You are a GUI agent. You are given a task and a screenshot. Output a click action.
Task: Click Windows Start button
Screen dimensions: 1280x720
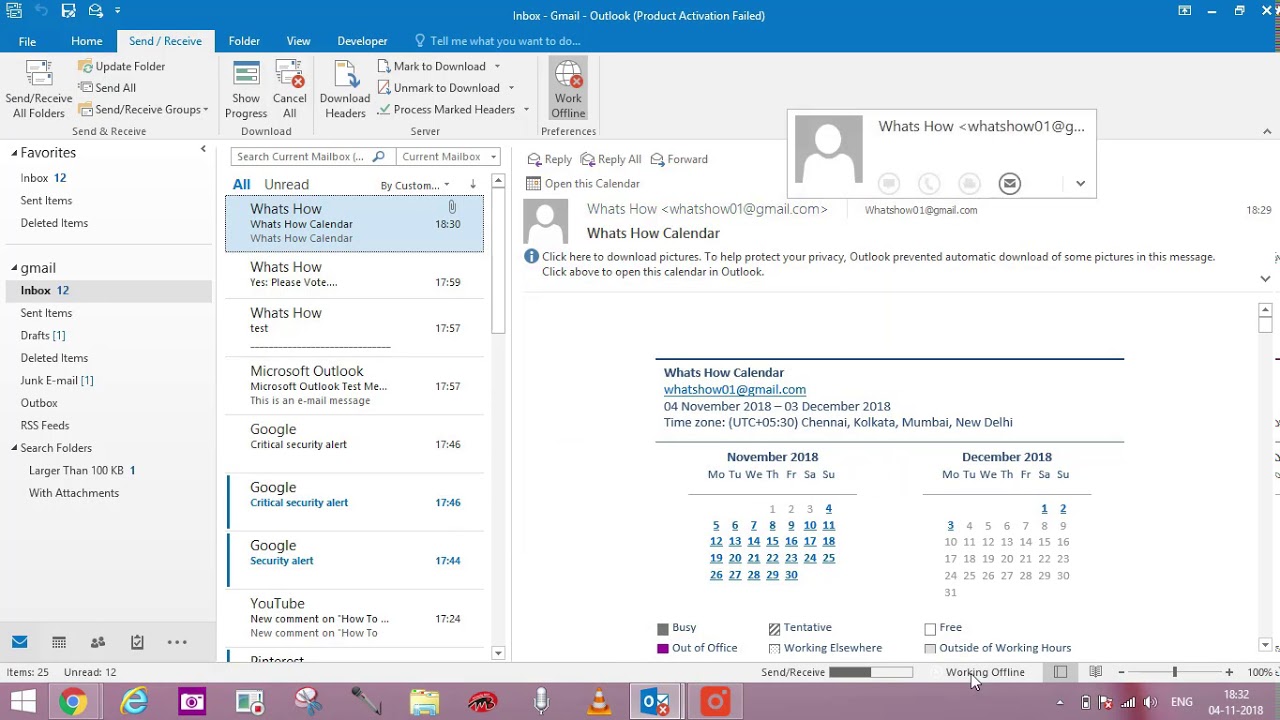click(22, 702)
